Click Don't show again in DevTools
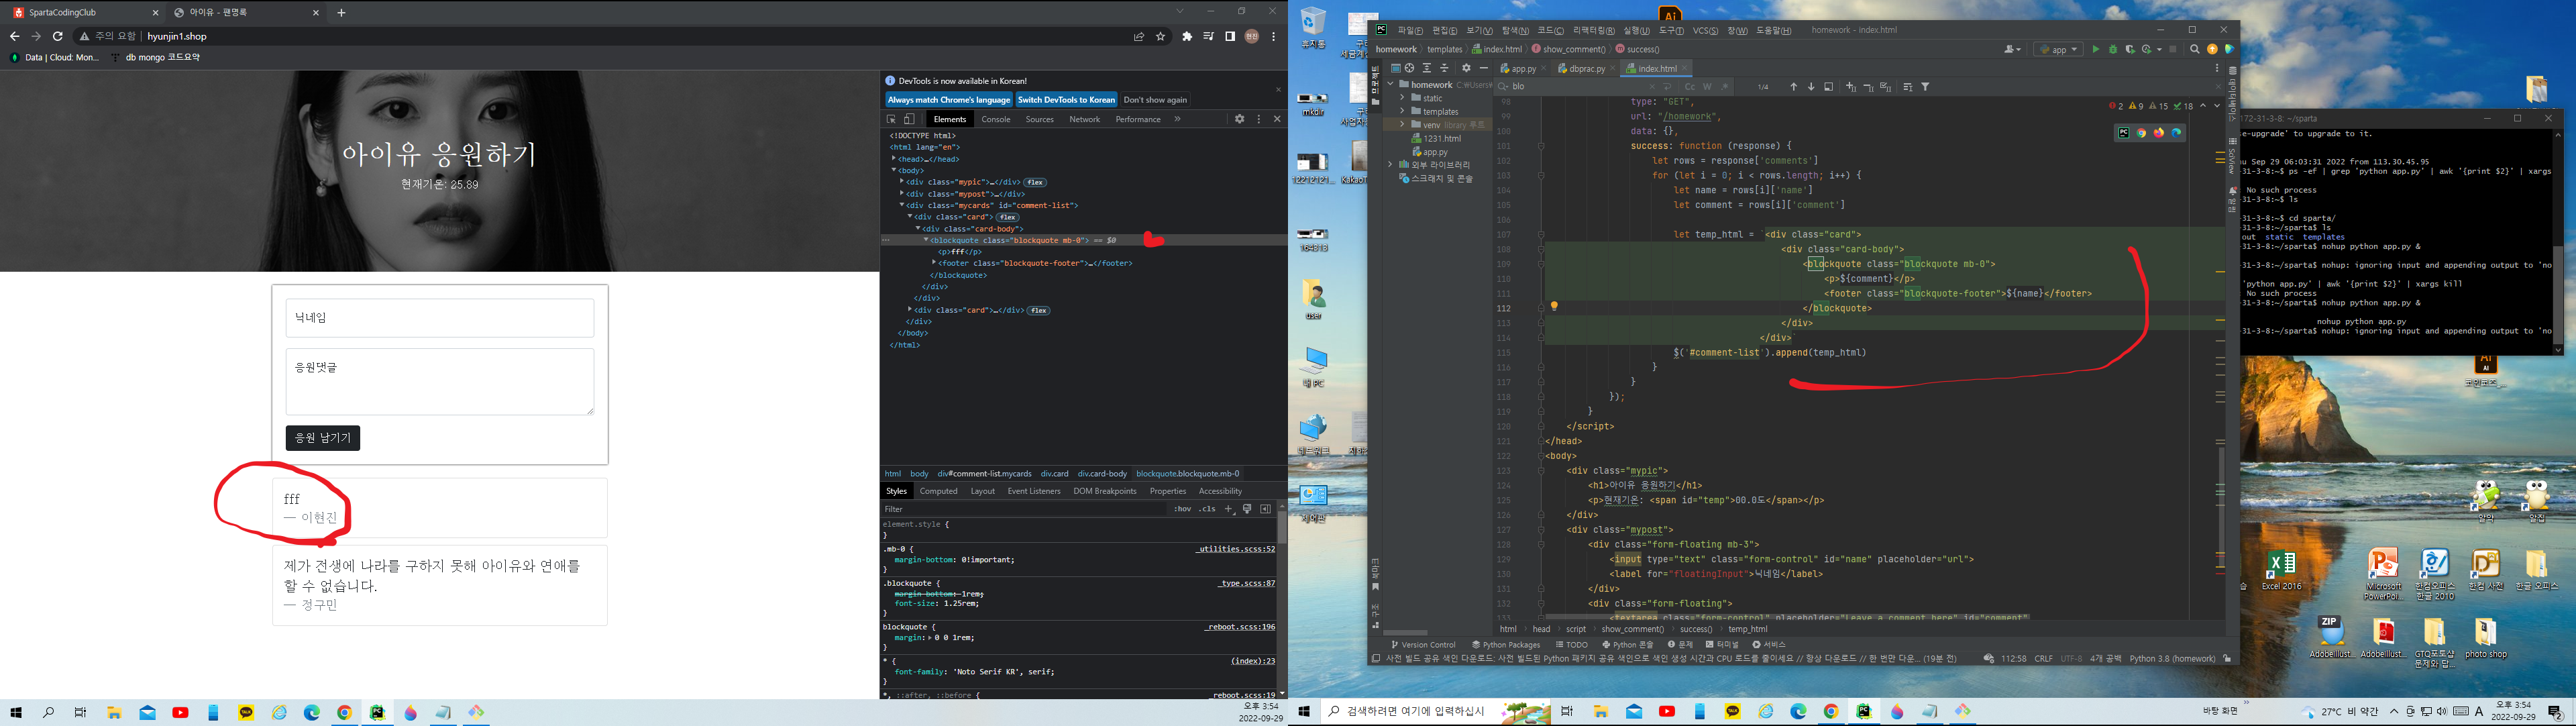This screenshot has height=726, width=2576. point(1155,100)
